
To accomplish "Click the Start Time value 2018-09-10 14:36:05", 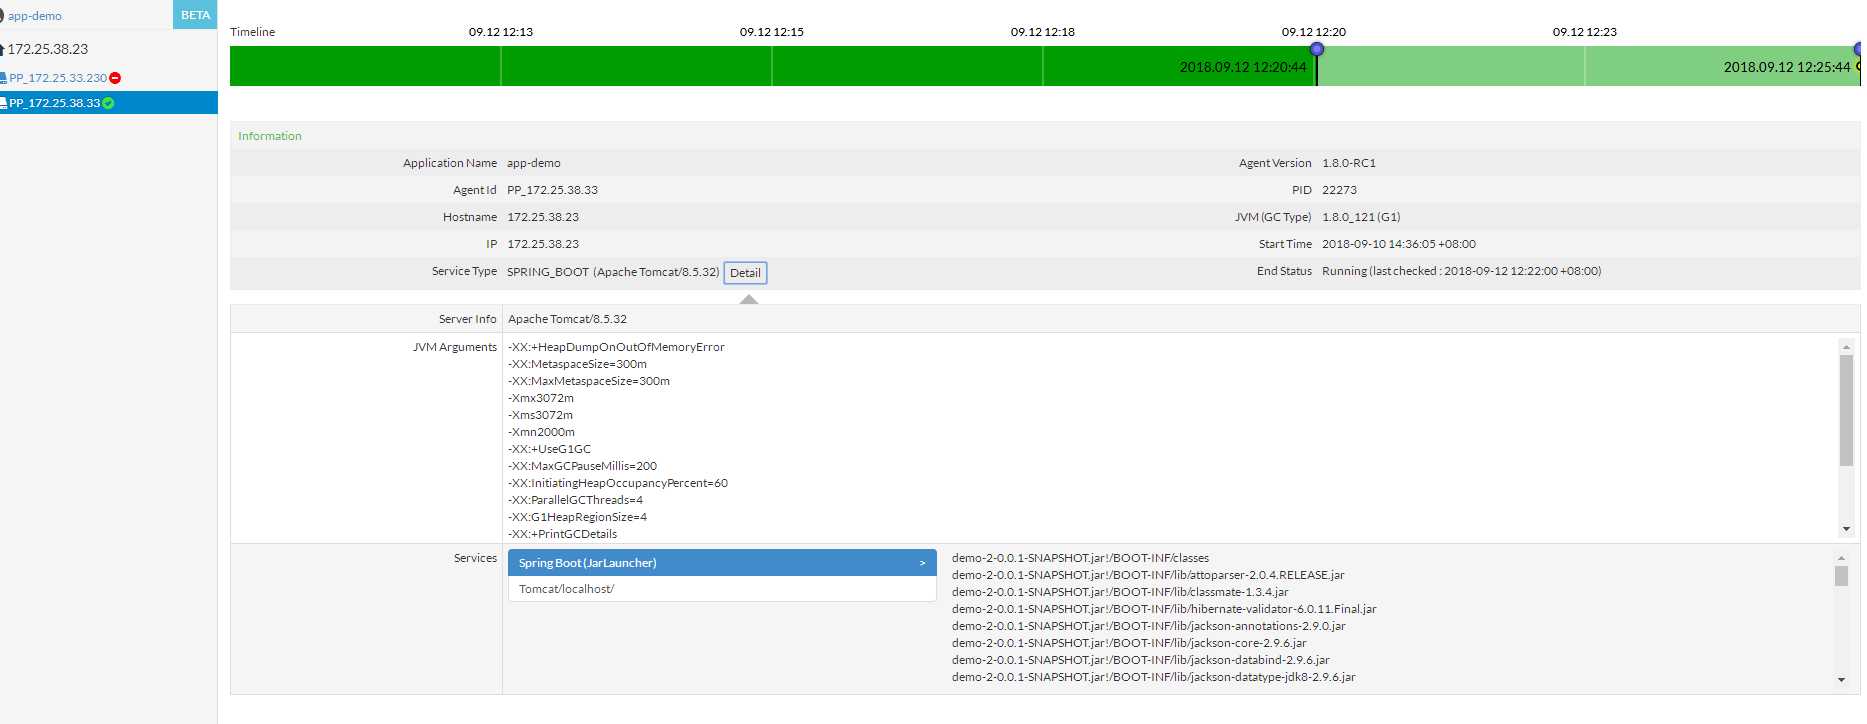I will point(1399,244).
